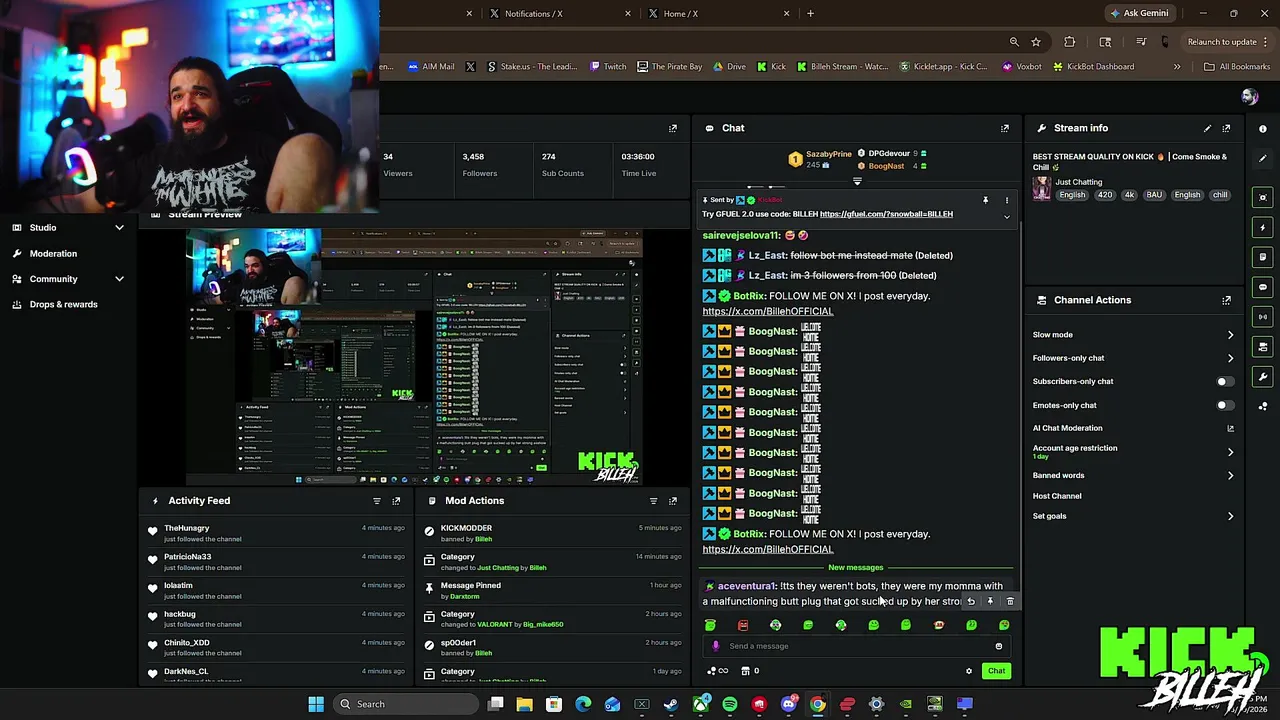Image resolution: width=1280 pixels, height=720 pixels.
Task: Open Spotify from the taskbar
Action: coord(730,704)
